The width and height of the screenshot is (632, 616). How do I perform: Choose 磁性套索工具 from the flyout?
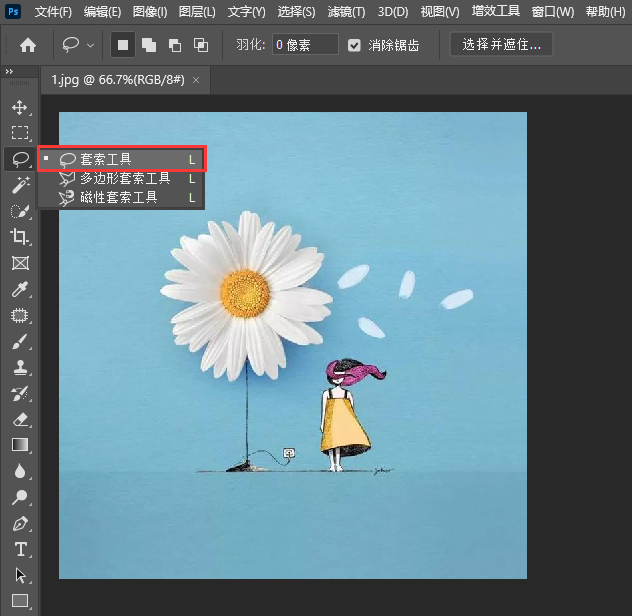coord(119,198)
